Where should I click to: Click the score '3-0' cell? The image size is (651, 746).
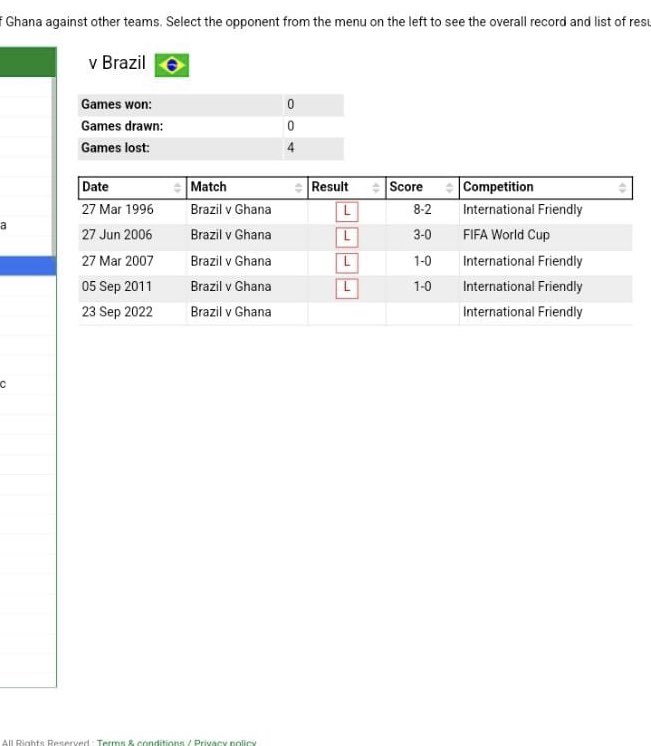tap(422, 235)
